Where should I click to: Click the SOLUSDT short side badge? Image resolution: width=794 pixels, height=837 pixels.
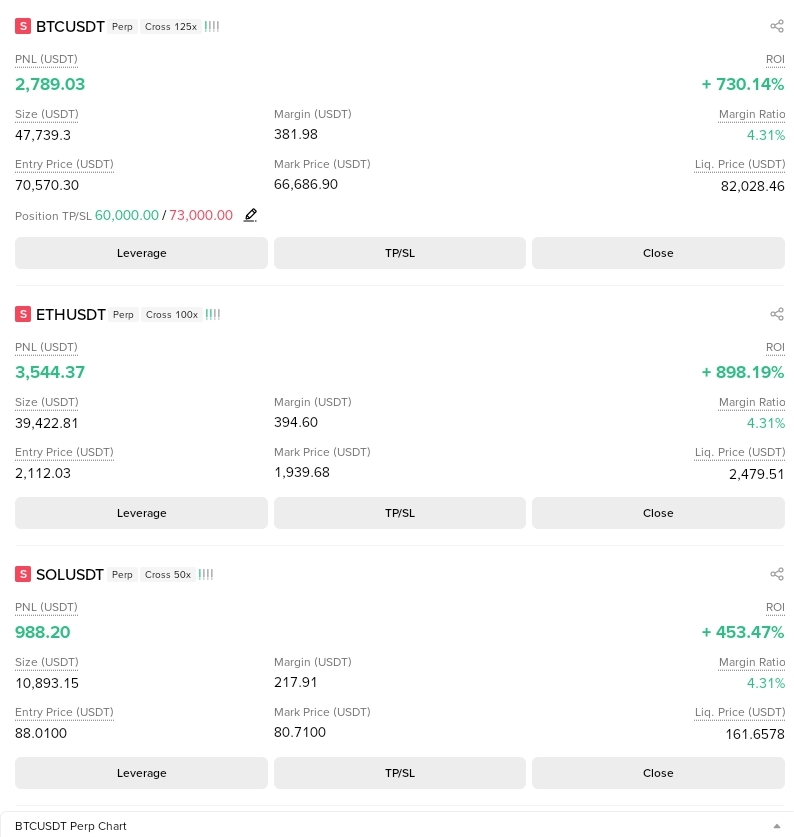pos(23,574)
